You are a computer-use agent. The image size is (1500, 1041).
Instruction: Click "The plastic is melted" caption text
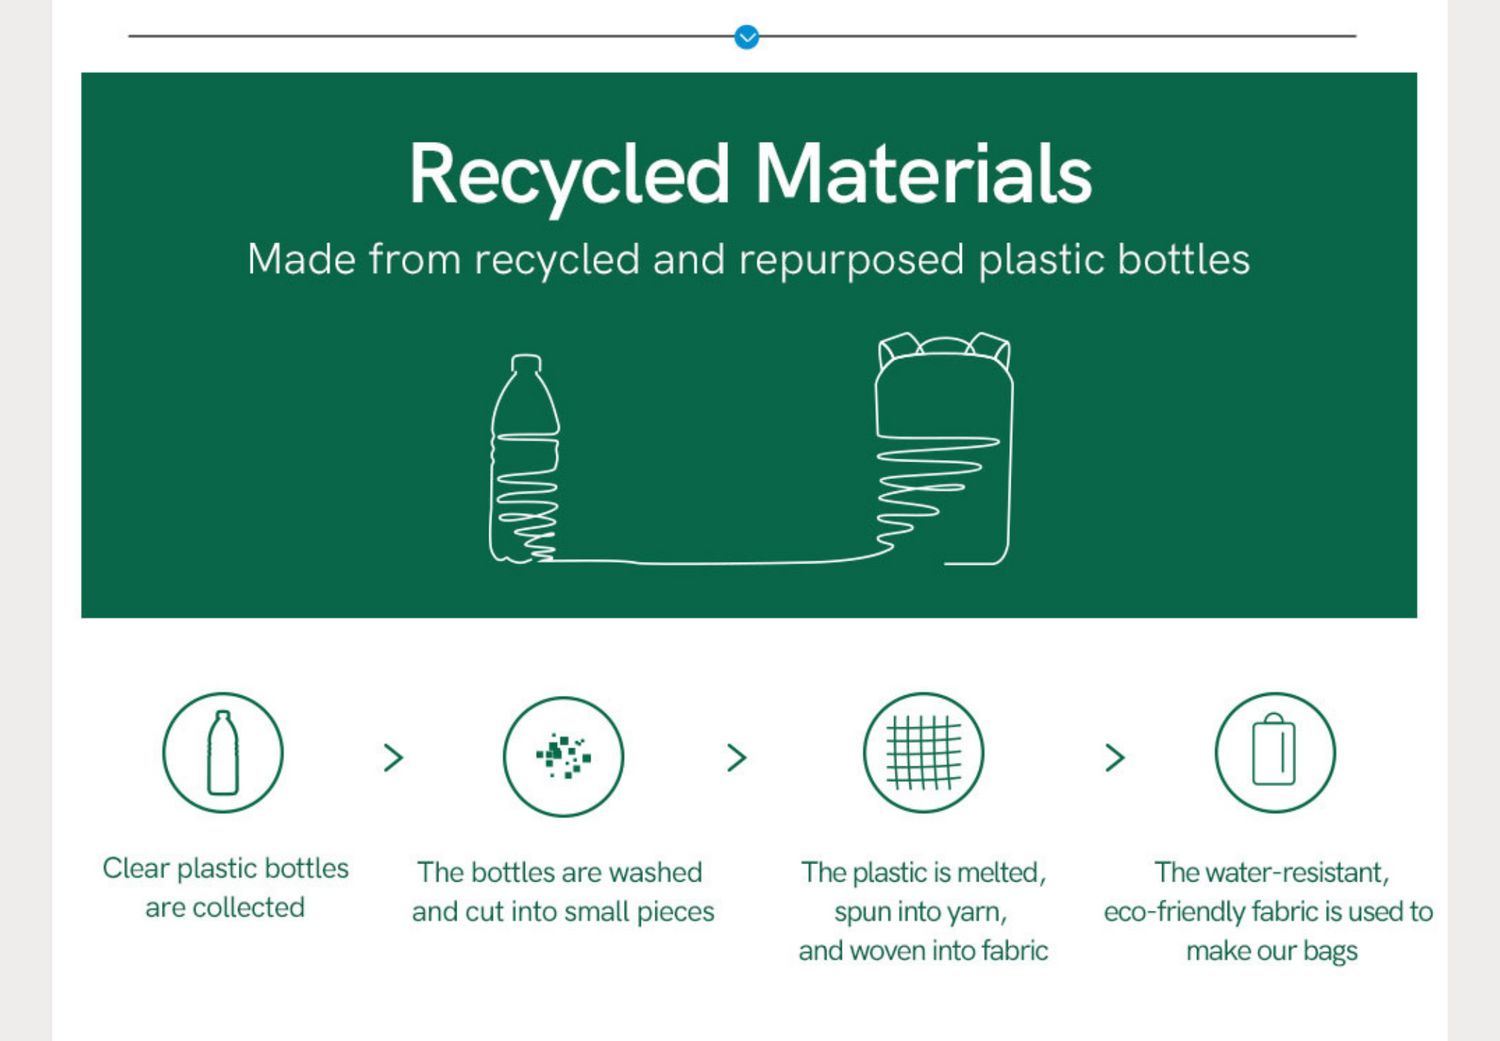coord(922,911)
